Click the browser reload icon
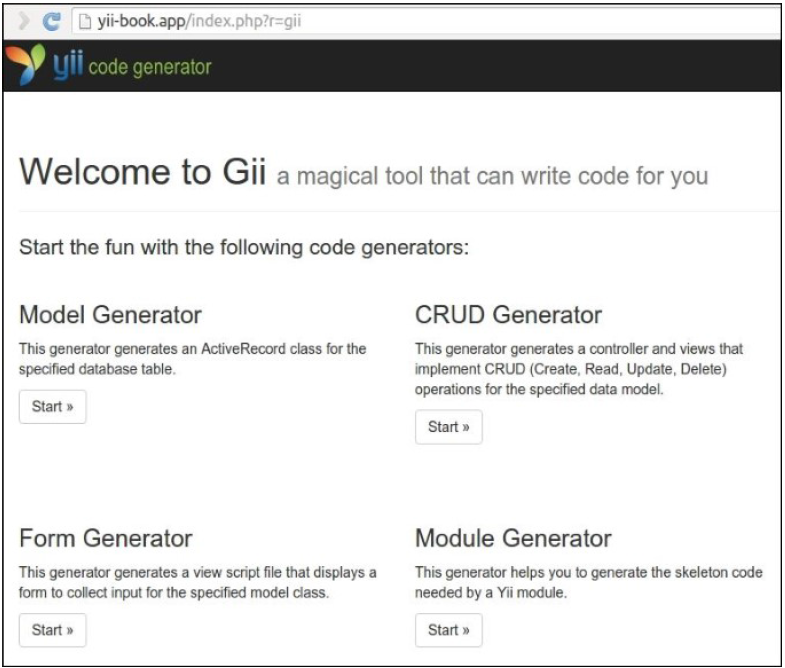785x668 pixels. tap(52, 22)
